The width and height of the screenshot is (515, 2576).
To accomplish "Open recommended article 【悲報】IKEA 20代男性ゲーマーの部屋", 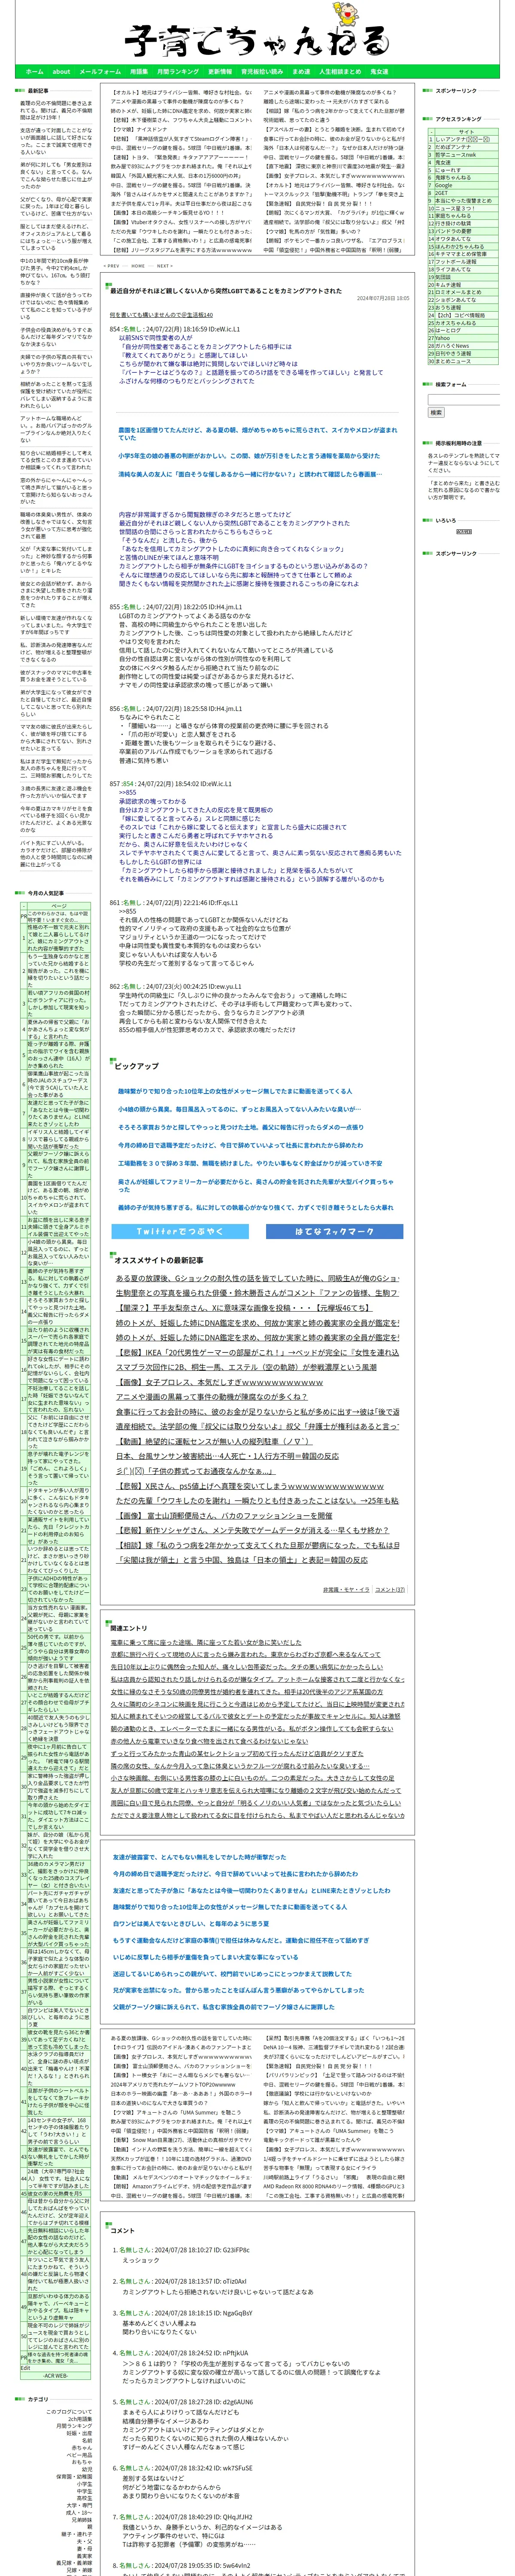I will (x=257, y=1352).
